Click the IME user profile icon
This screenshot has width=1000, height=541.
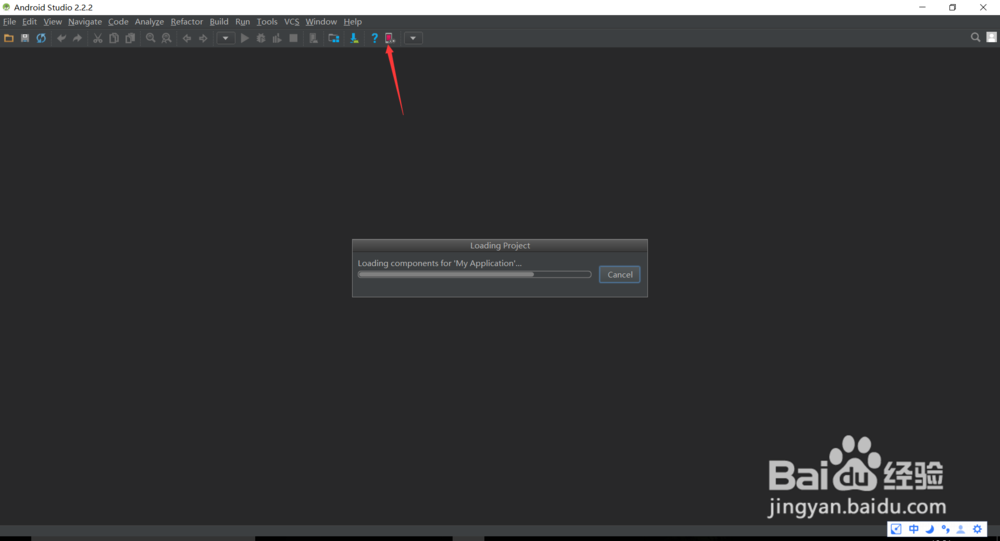[x=960, y=529]
